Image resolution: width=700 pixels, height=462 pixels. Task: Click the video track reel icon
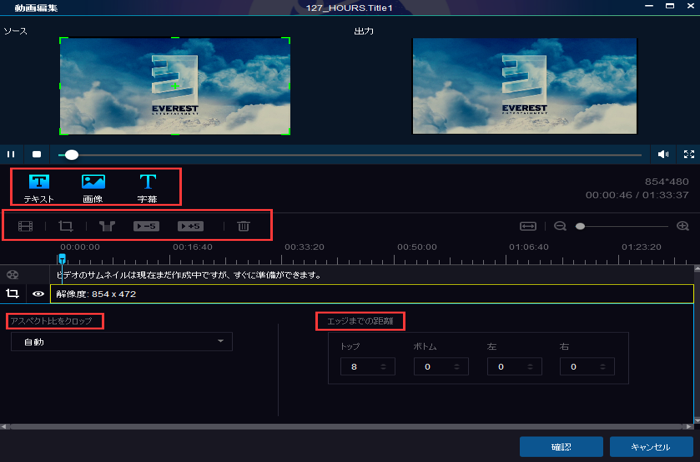pos(12,275)
